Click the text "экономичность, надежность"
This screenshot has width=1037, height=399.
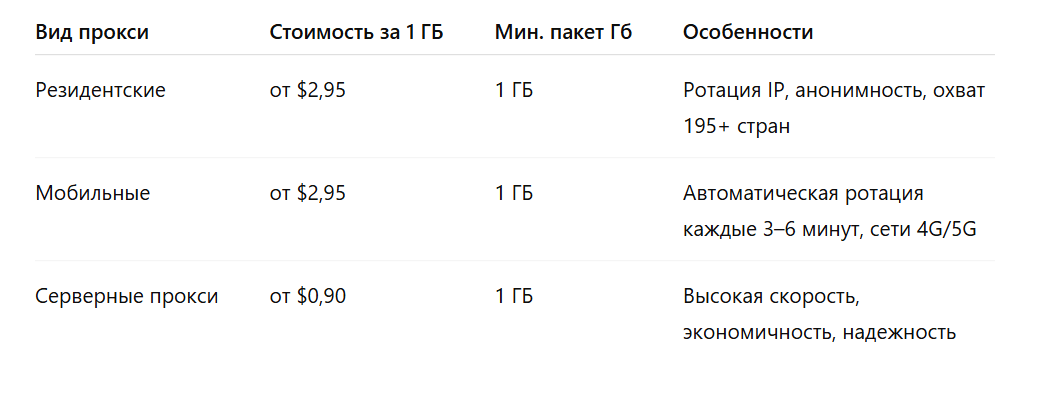(x=819, y=332)
